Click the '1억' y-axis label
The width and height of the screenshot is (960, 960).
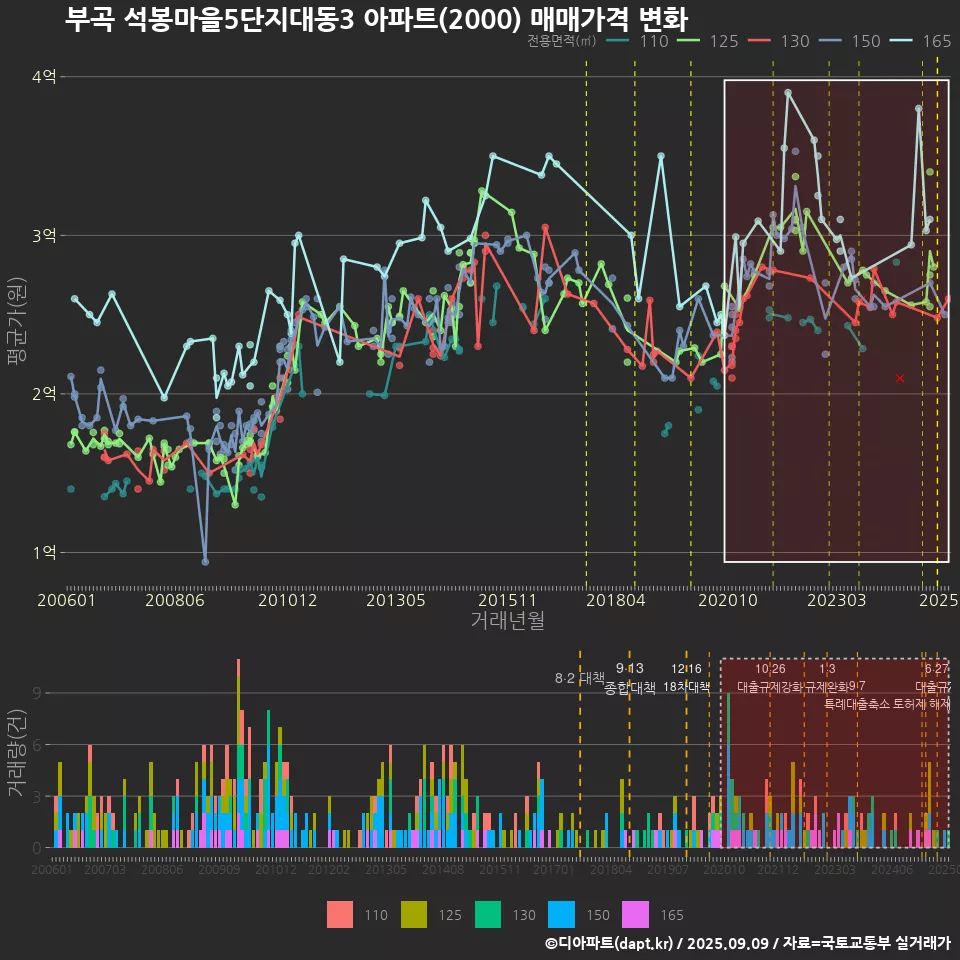pyautogui.click(x=44, y=552)
